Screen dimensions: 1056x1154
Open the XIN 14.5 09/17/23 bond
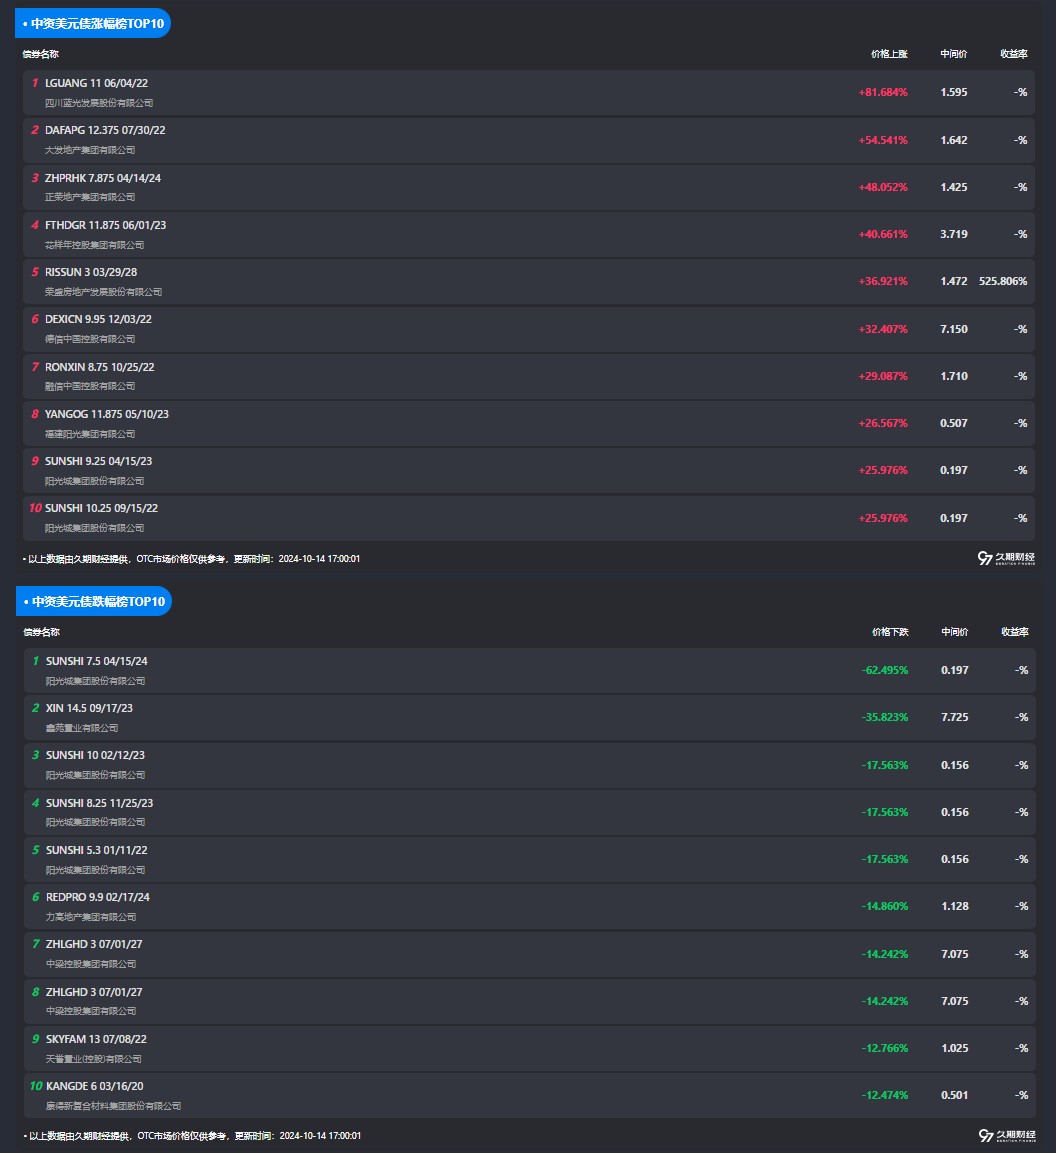[89, 708]
